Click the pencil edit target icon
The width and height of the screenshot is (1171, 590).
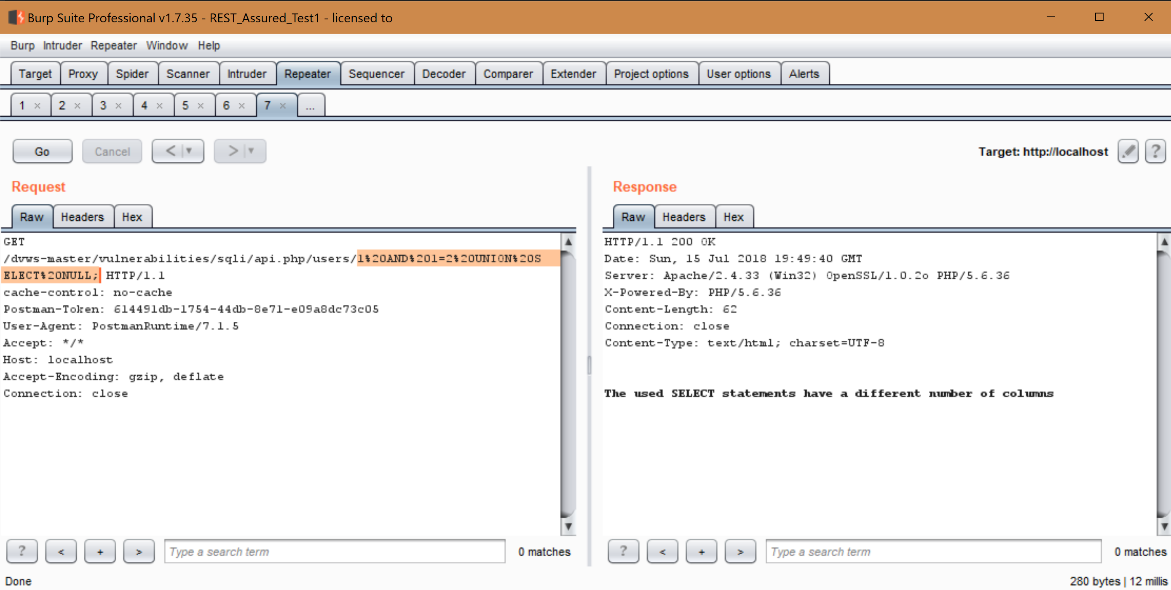coord(1128,151)
